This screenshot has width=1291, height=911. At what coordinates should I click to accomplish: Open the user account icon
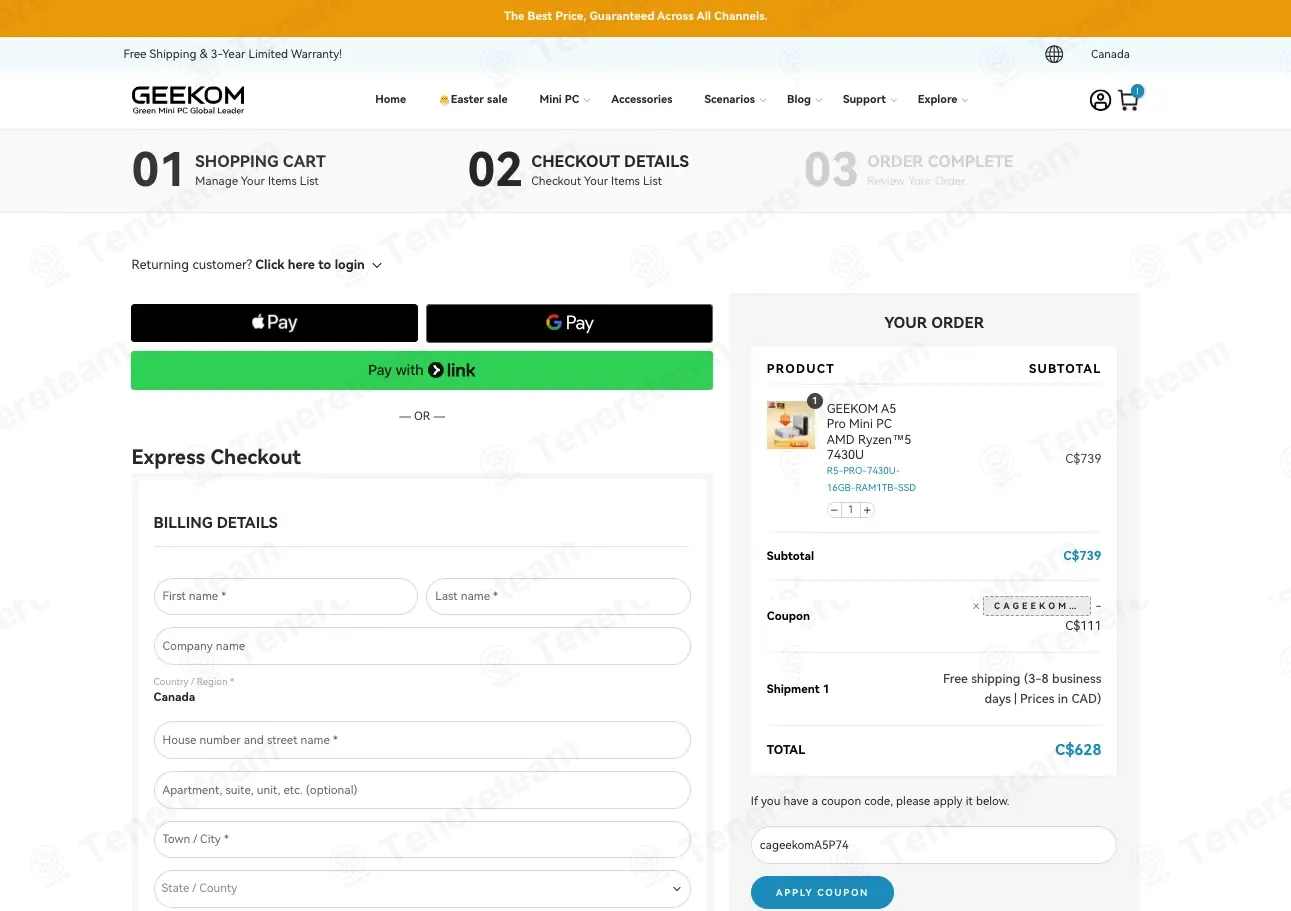coord(1100,100)
